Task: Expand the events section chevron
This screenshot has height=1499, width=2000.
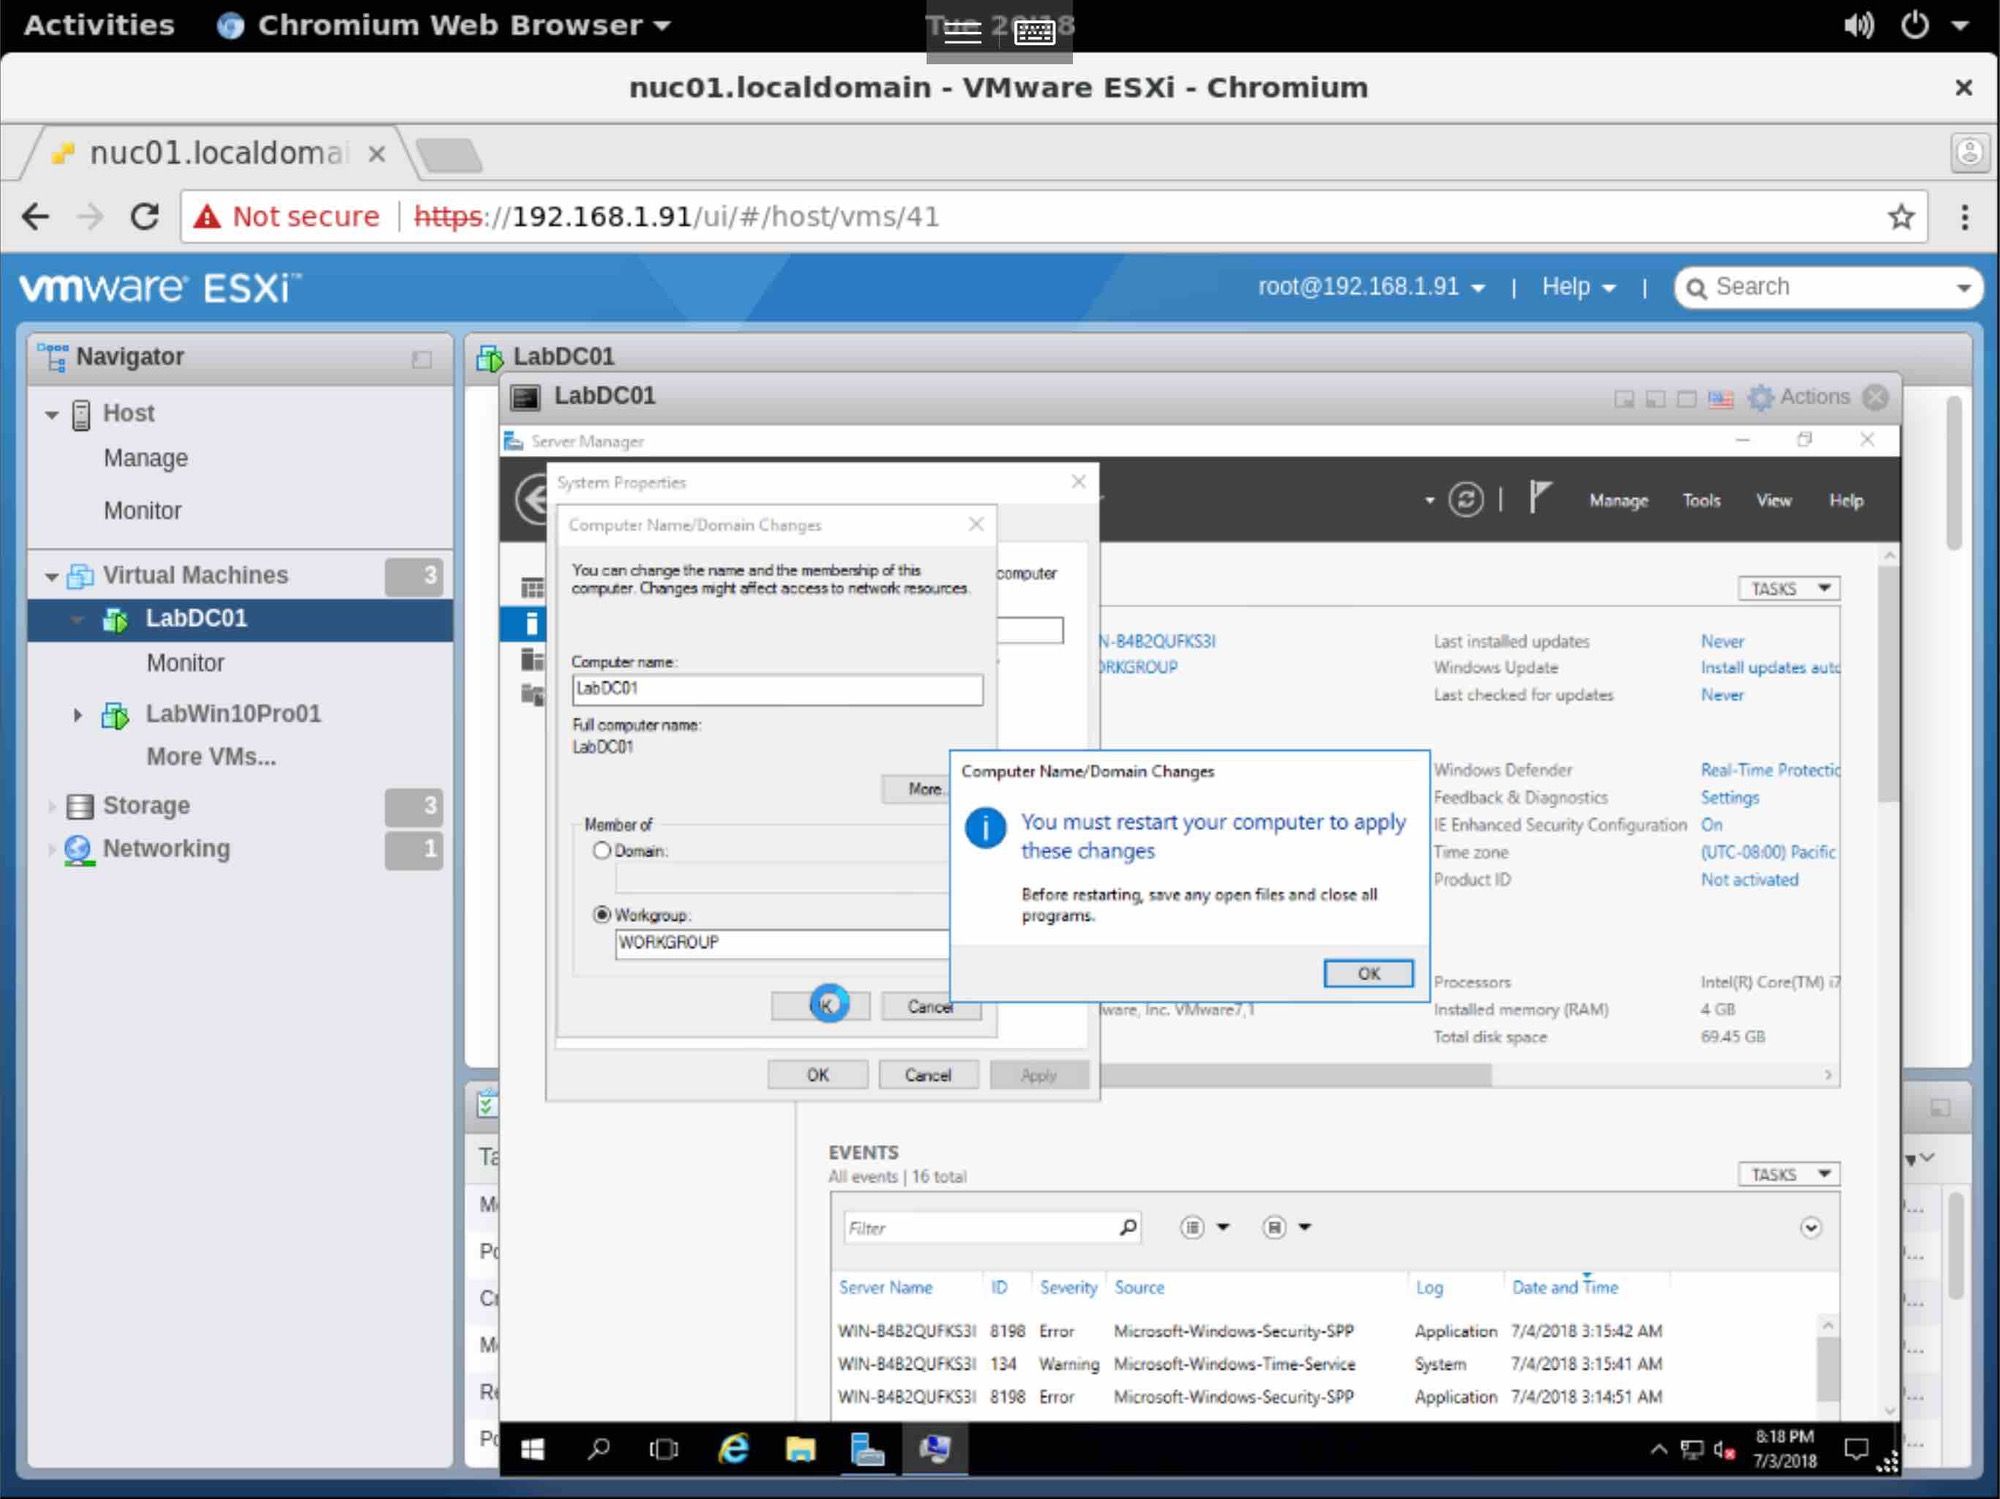Action: [x=1810, y=1227]
